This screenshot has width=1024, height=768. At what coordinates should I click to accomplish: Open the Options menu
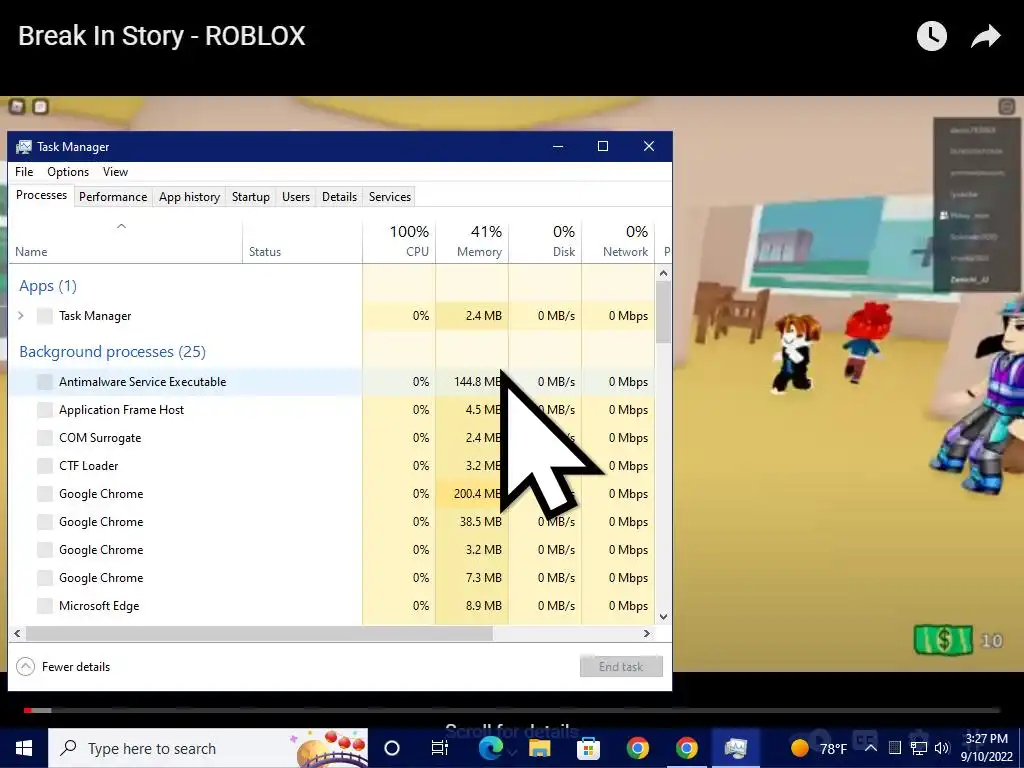tap(68, 172)
